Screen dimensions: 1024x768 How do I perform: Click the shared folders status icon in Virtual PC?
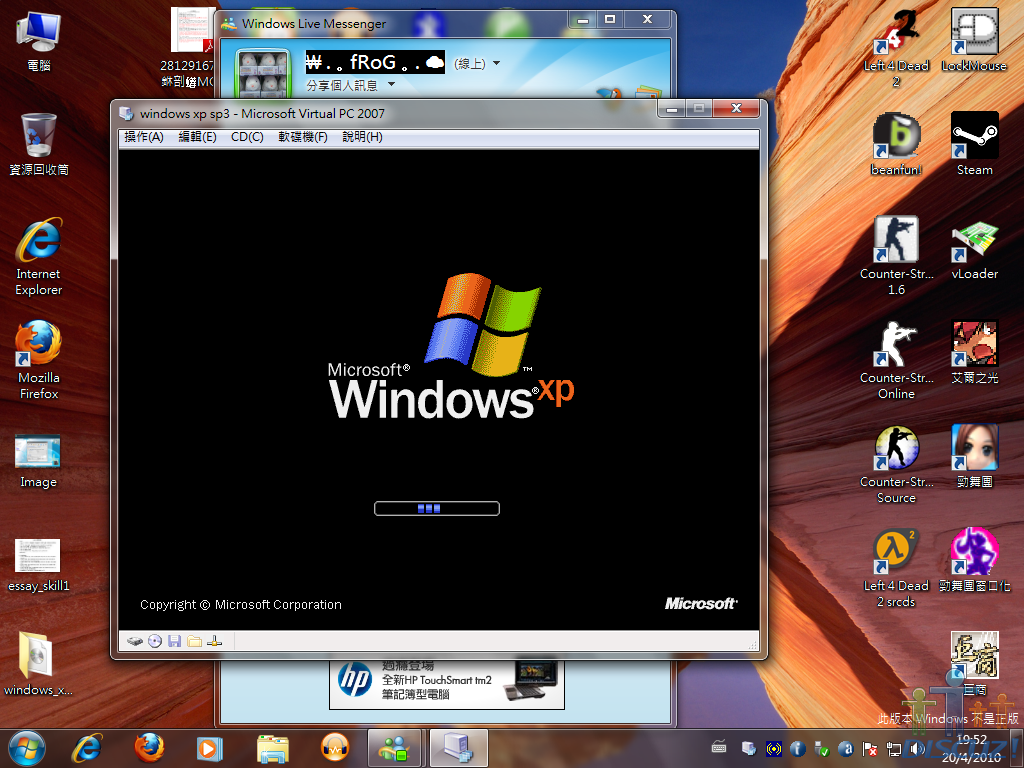pos(195,641)
